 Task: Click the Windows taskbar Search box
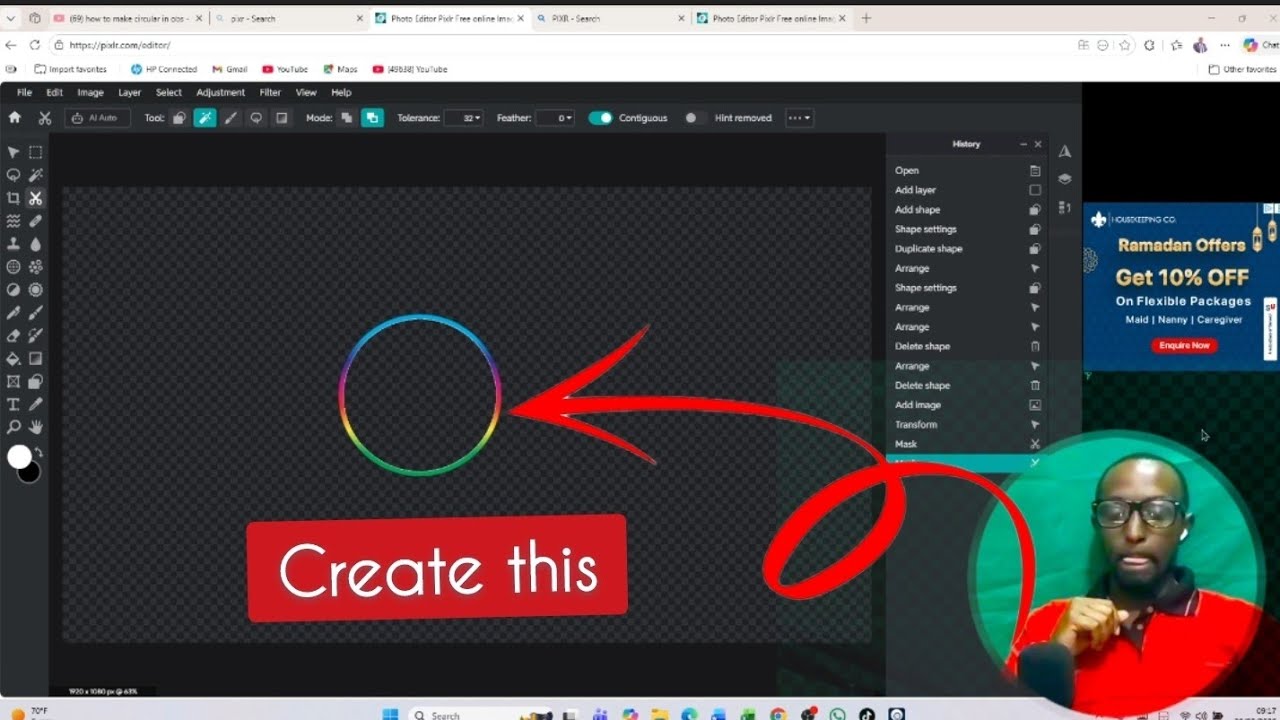point(458,715)
